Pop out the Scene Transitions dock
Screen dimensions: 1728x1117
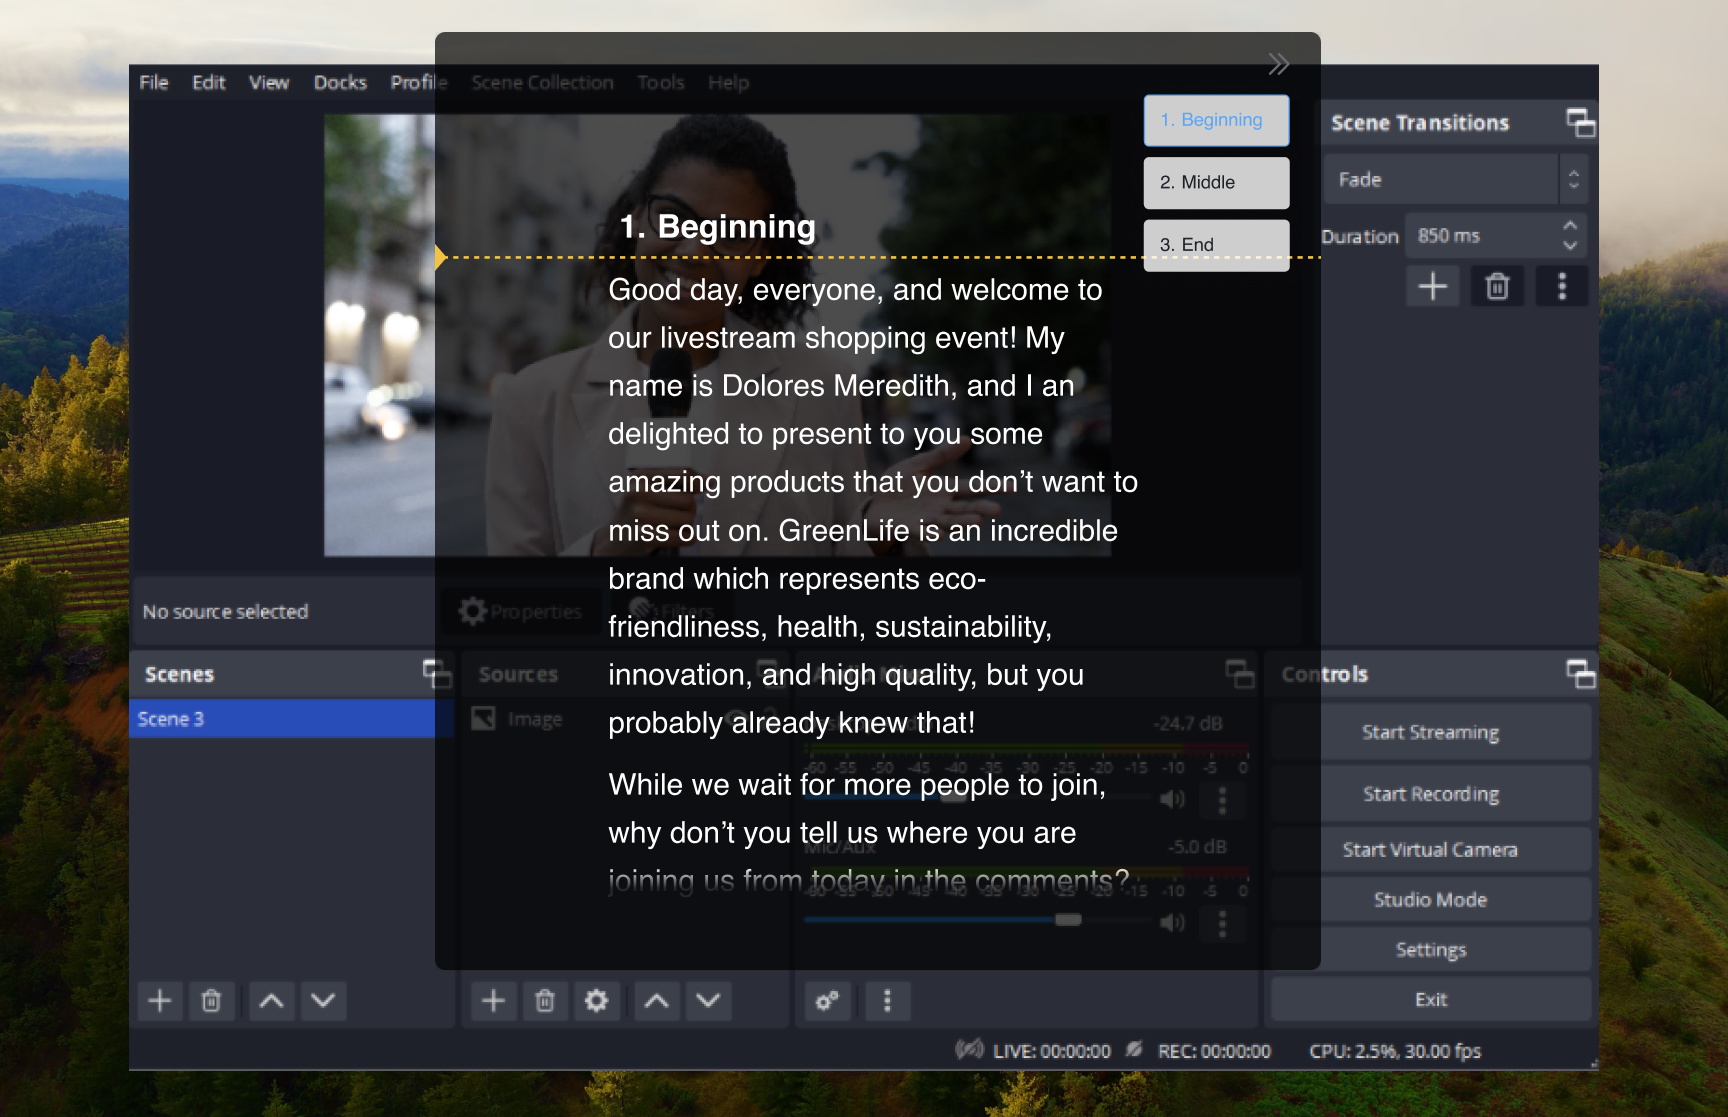(x=1580, y=123)
